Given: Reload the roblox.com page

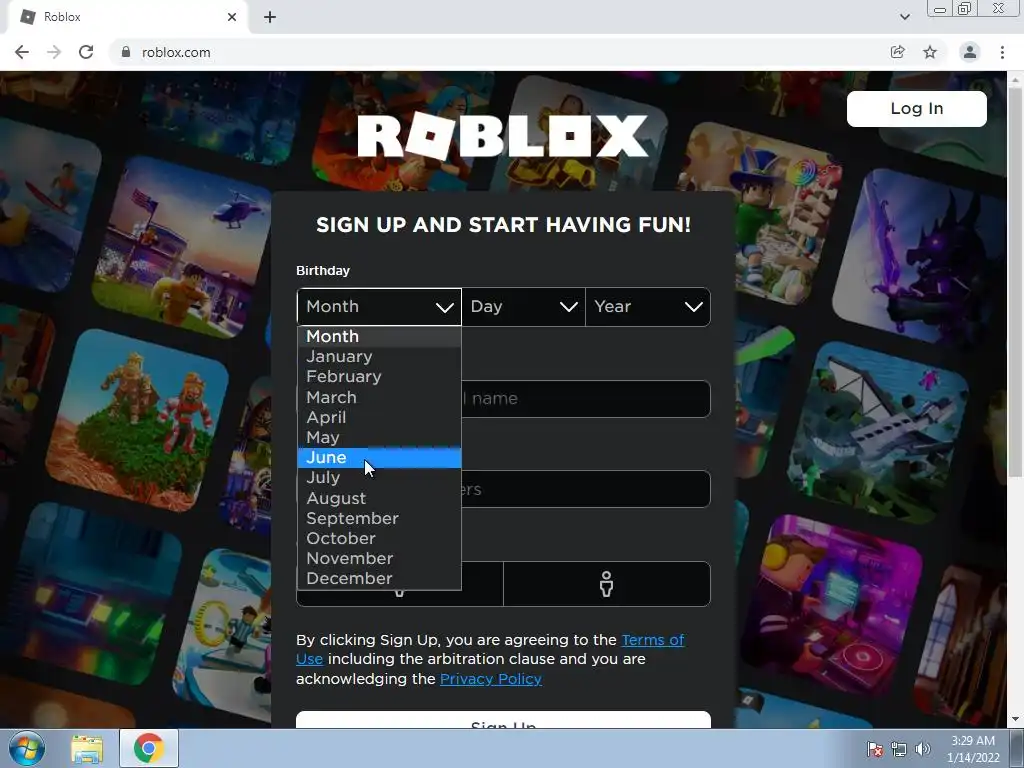Looking at the screenshot, I should 86,52.
